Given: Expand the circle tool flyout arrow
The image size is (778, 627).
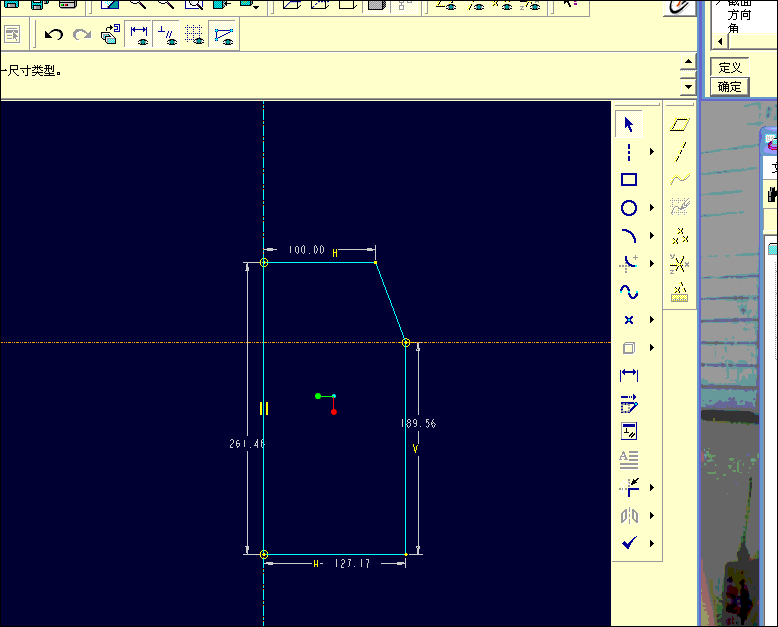Looking at the screenshot, I should (x=652, y=208).
